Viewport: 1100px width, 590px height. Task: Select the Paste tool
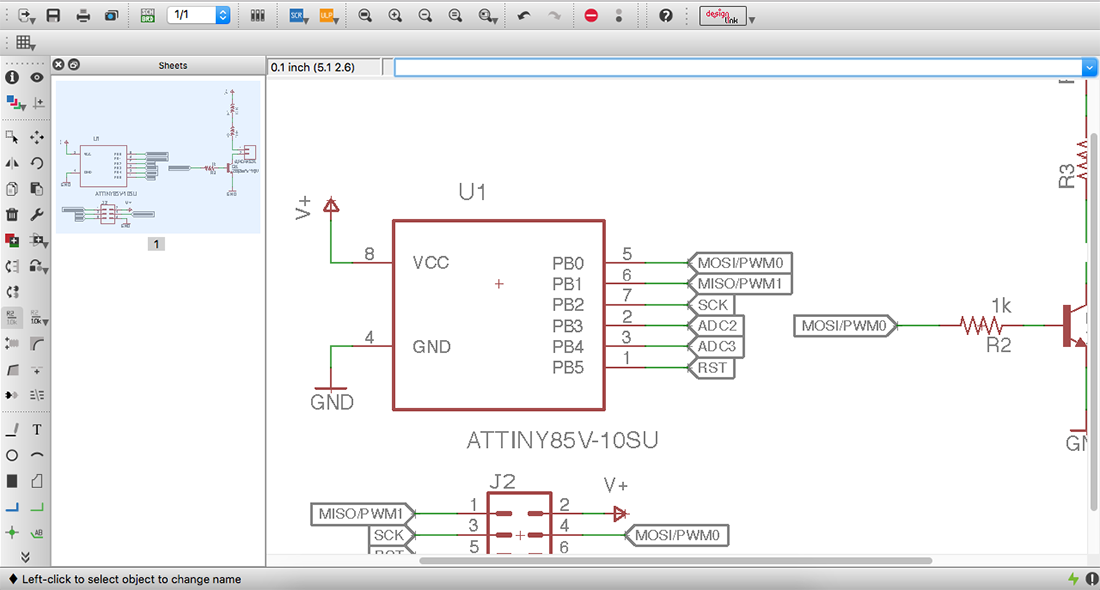click(37, 189)
